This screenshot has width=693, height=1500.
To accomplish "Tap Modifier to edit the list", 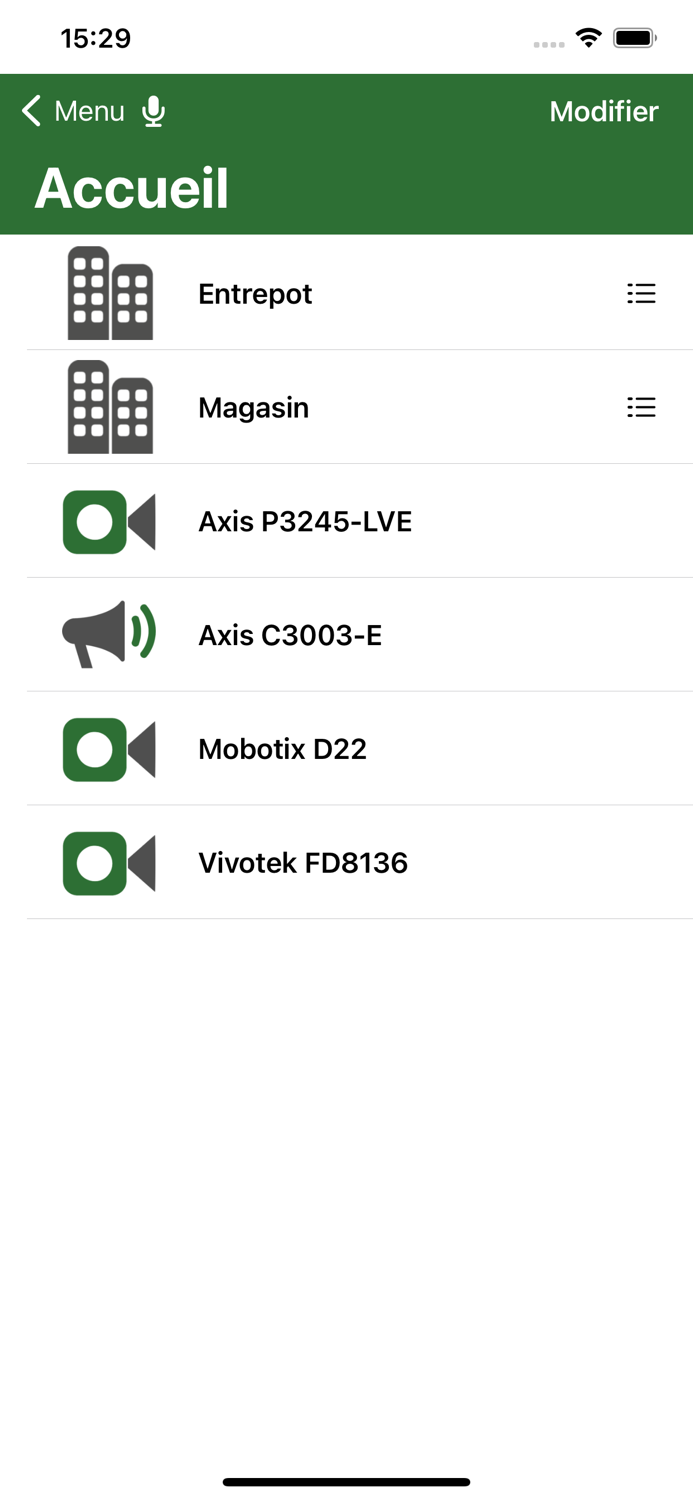I will tap(604, 111).
